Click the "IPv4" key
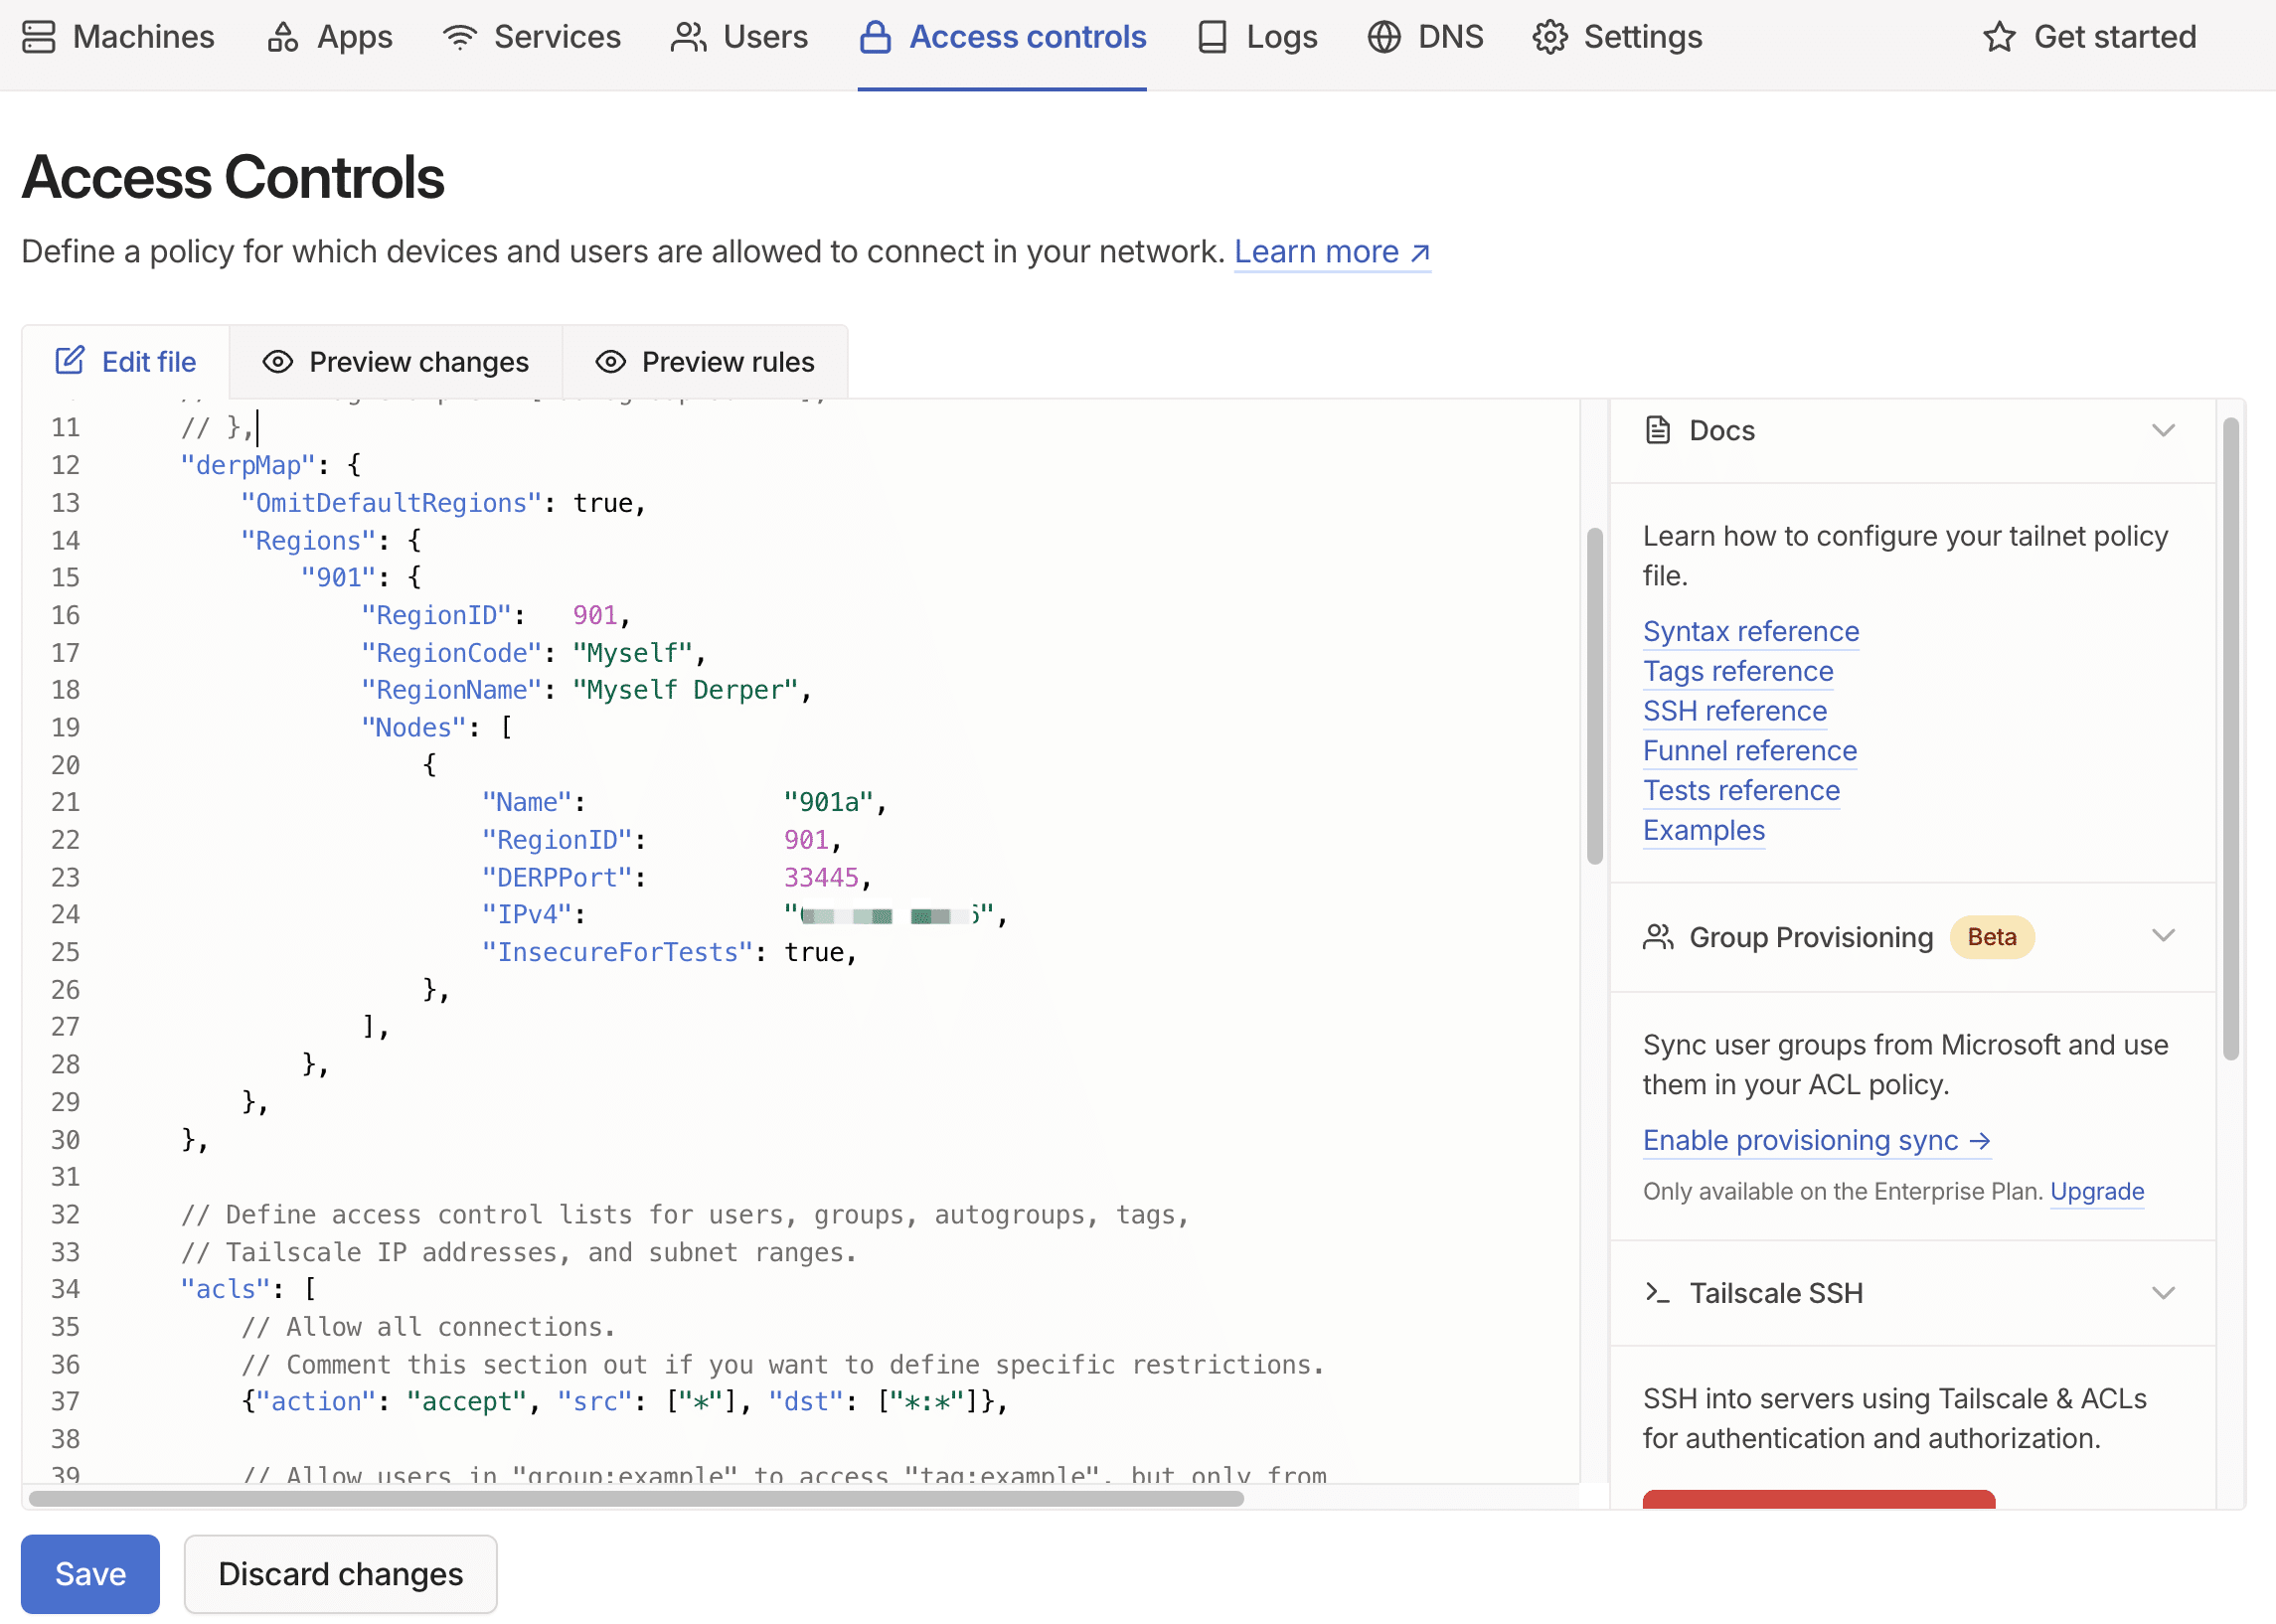2276x1624 pixels. pyautogui.click(x=527, y=914)
